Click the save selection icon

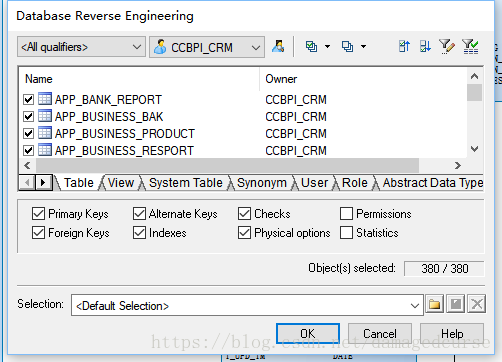coord(456,304)
